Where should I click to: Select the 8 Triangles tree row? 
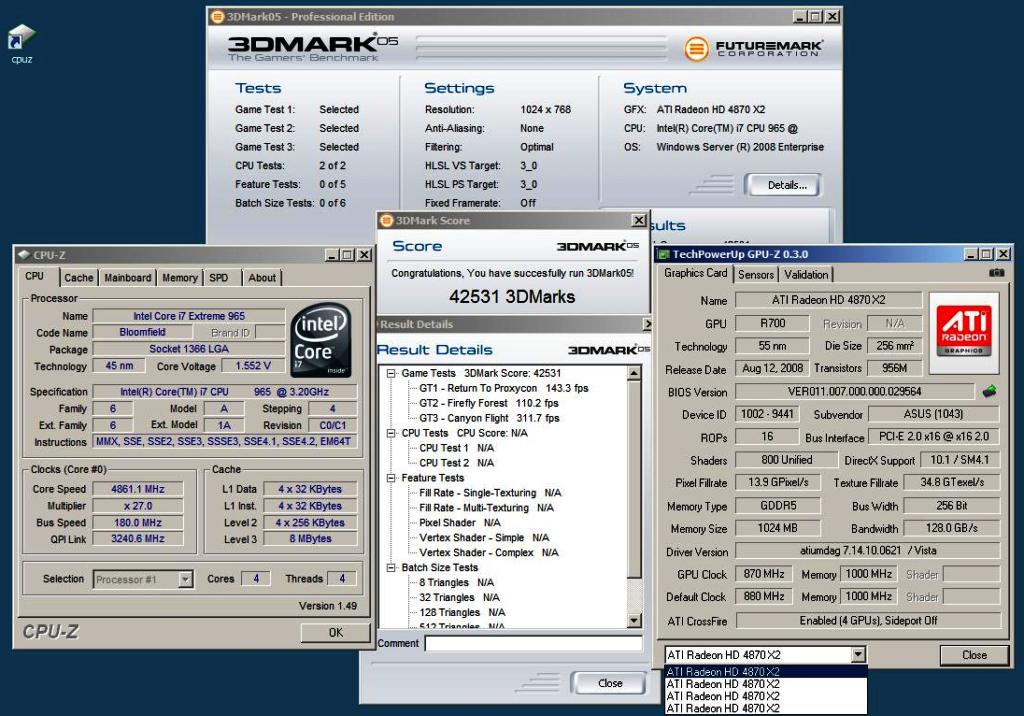point(456,583)
